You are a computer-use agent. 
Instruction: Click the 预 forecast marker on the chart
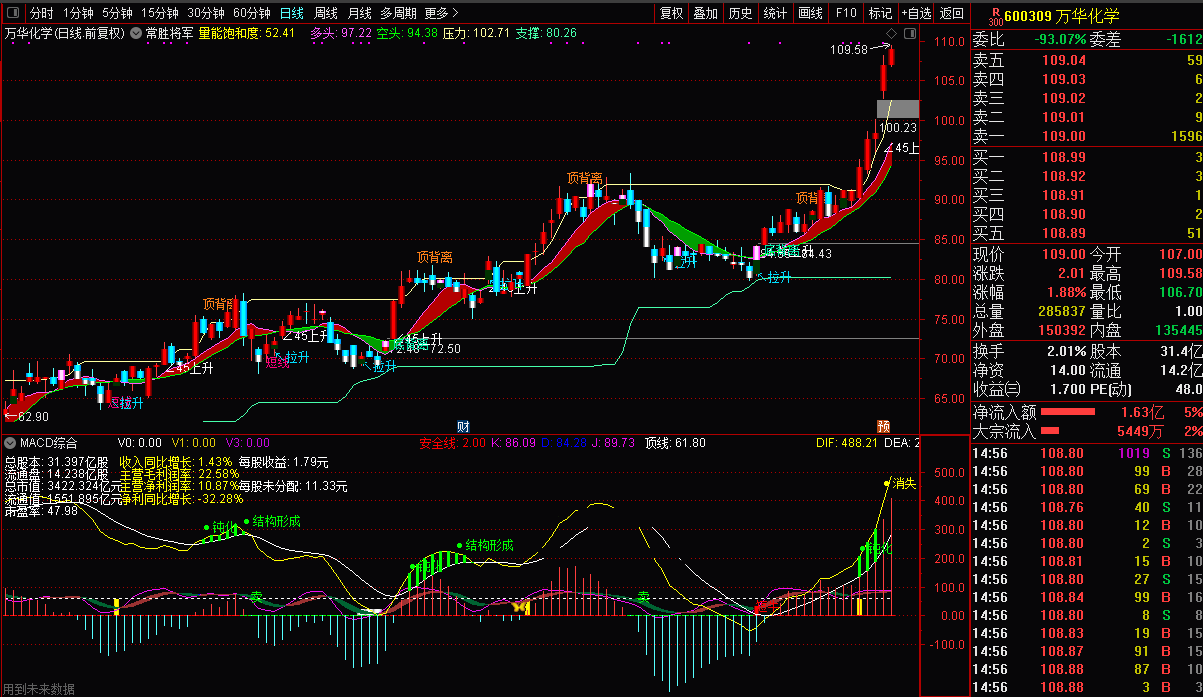point(883,426)
